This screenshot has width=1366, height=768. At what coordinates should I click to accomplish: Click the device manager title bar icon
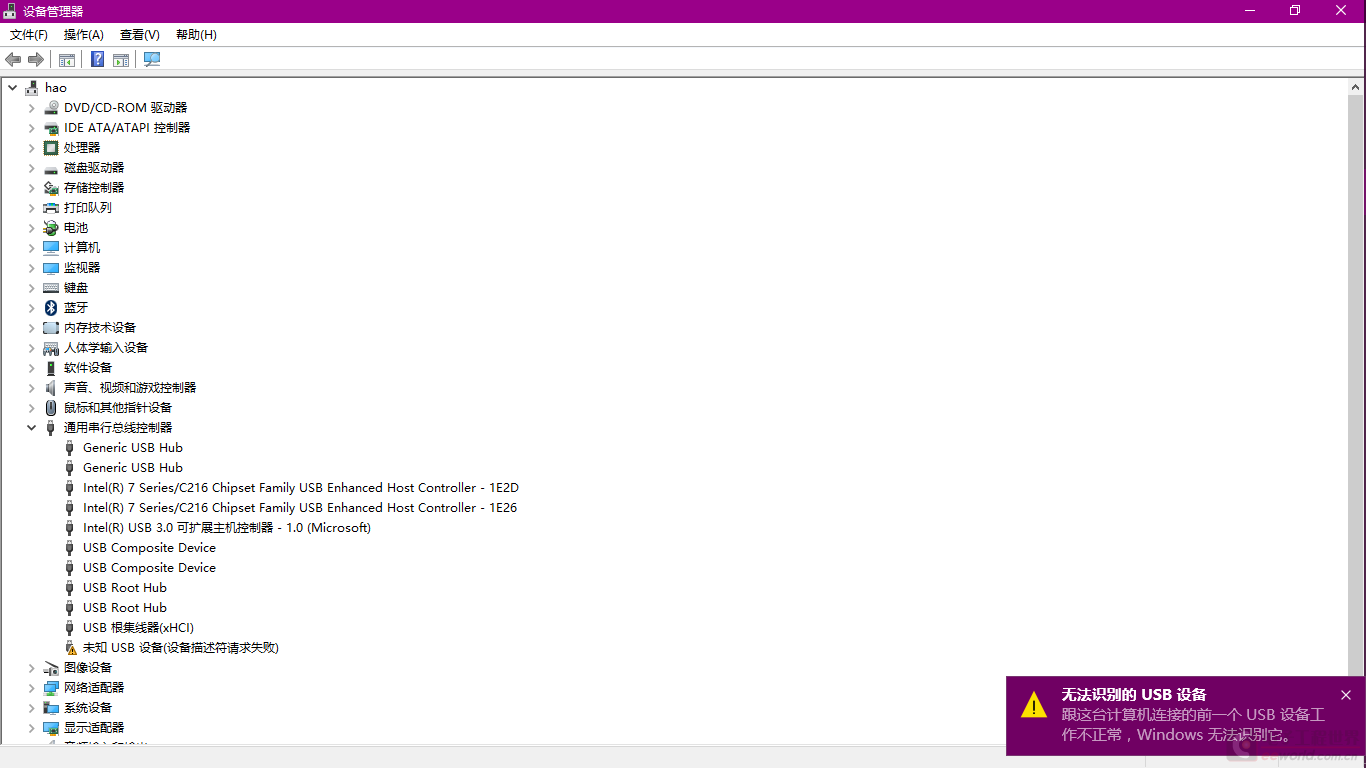click(x=10, y=11)
